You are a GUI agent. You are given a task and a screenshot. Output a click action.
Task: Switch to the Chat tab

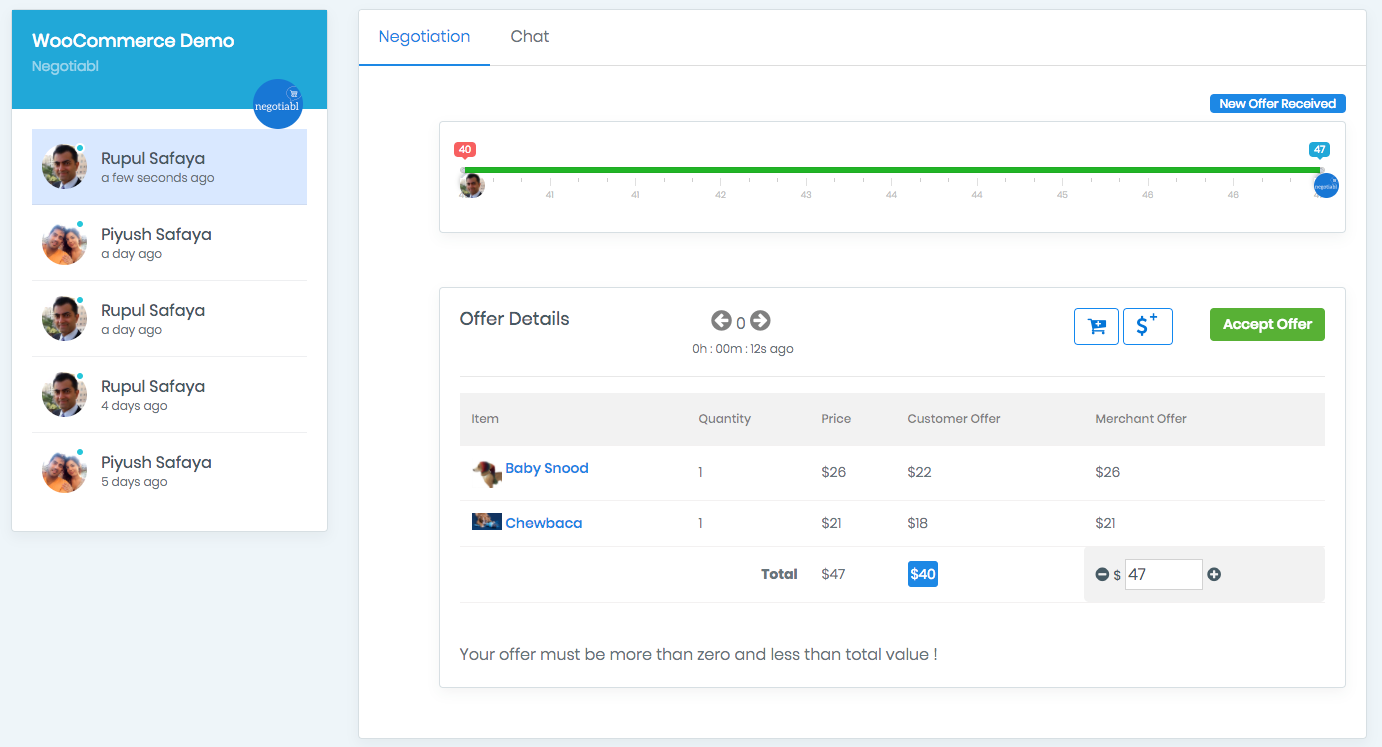coord(530,36)
